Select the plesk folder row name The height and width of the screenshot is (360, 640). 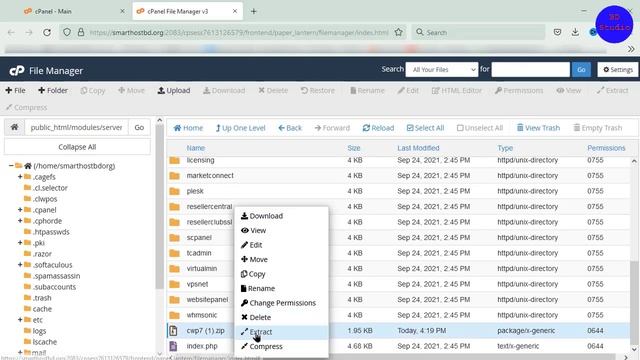(x=195, y=191)
